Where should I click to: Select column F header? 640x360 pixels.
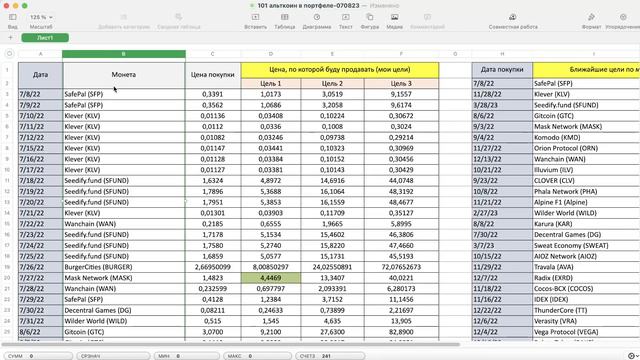tap(401, 54)
